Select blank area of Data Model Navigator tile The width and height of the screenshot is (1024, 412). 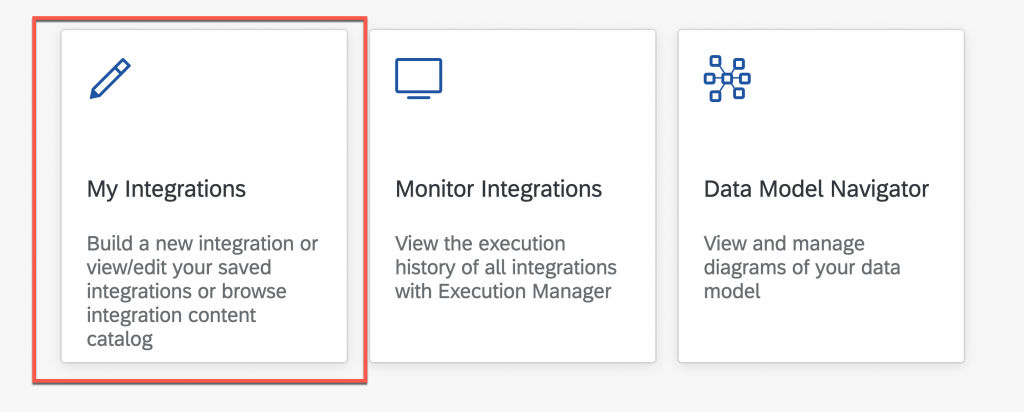tap(821, 333)
